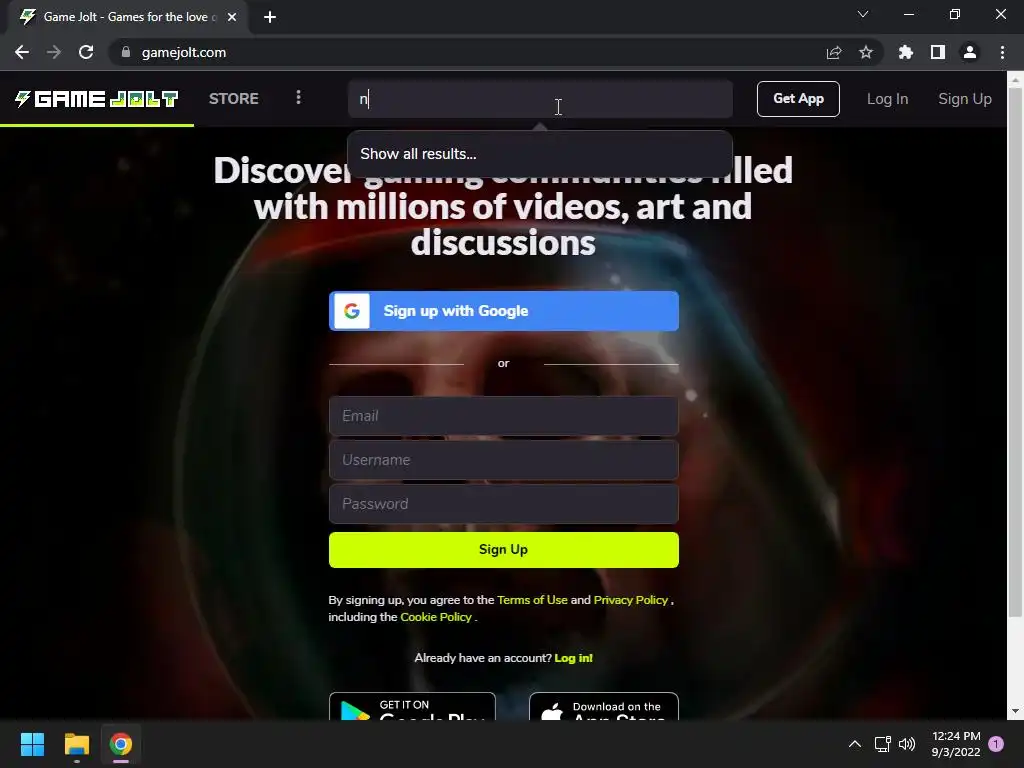Image resolution: width=1024 pixels, height=768 pixels.
Task: Share this page using address bar icon
Action: click(x=833, y=52)
